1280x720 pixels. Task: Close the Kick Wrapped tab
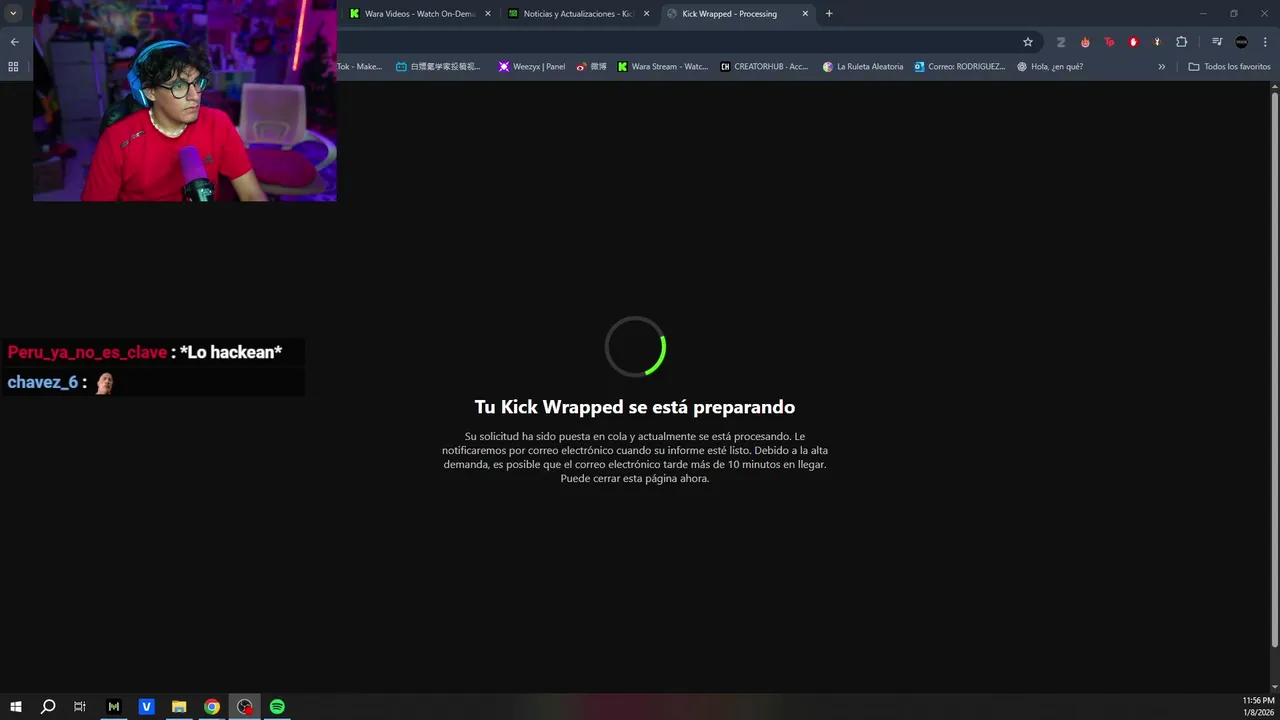point(805,14)
